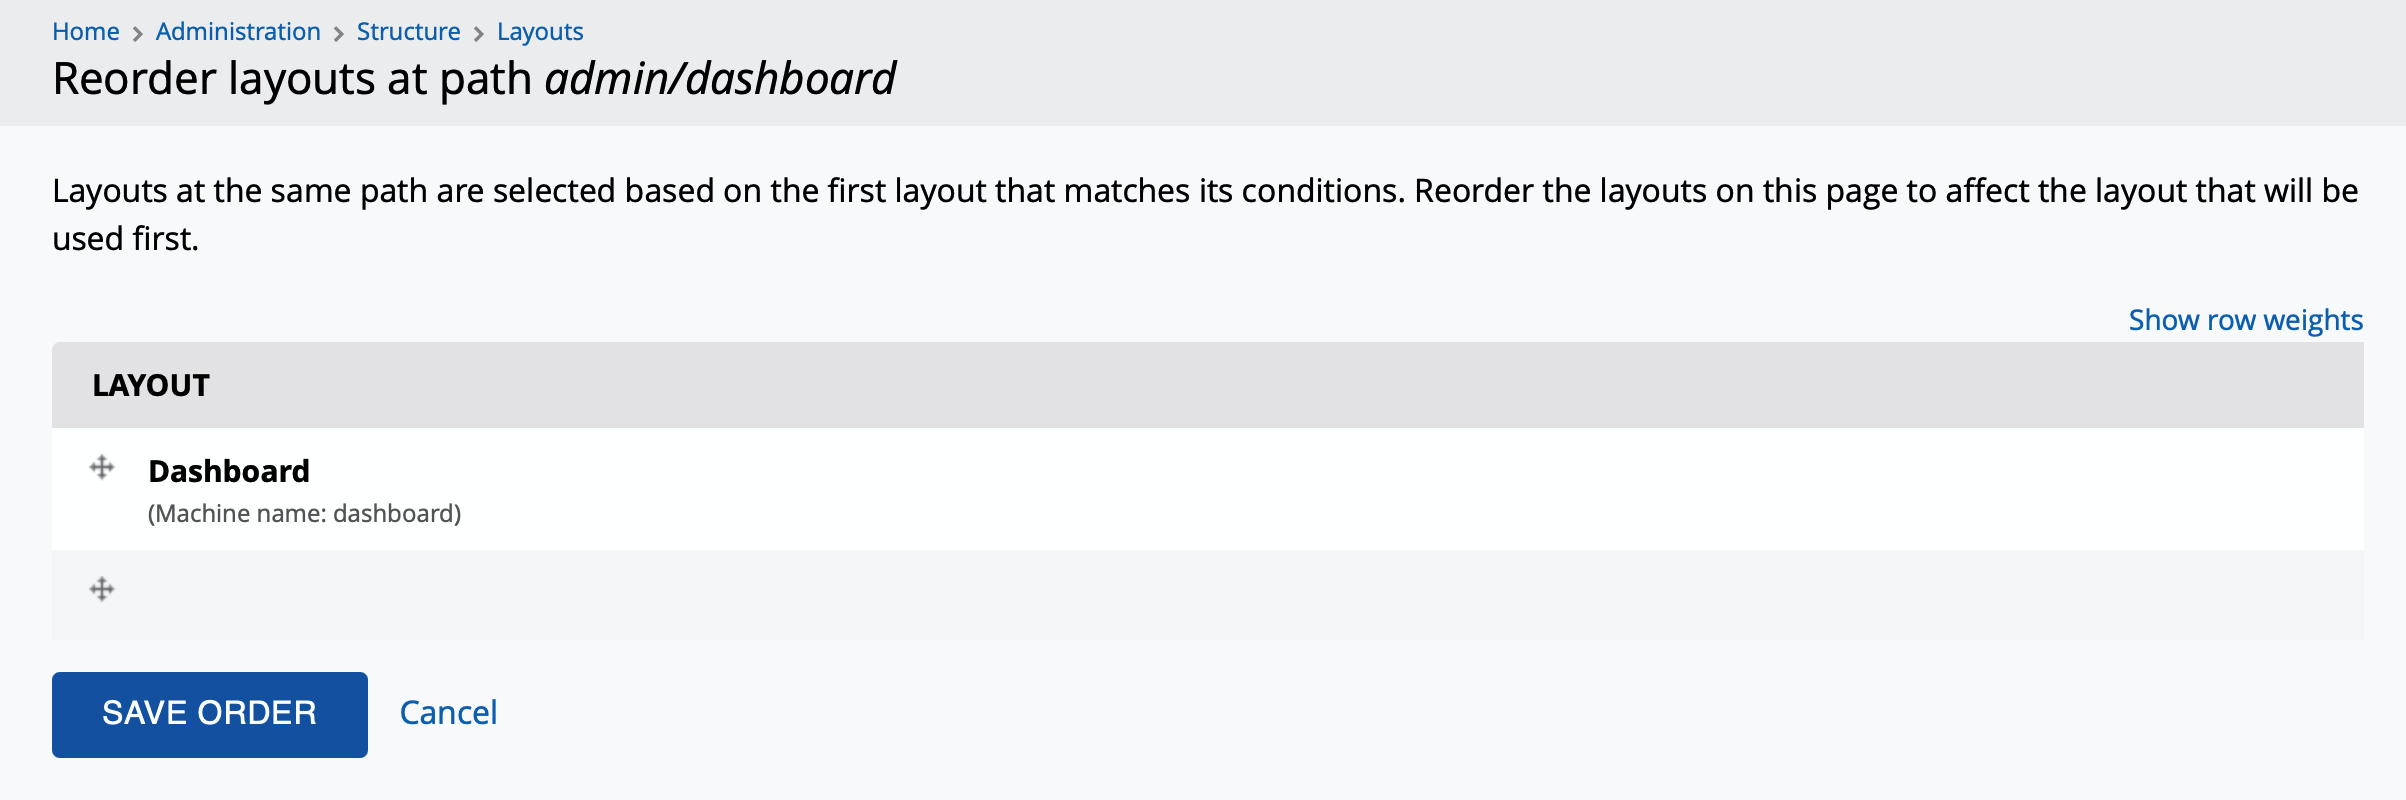Cancel the reorder operation

tap(449, 712)
